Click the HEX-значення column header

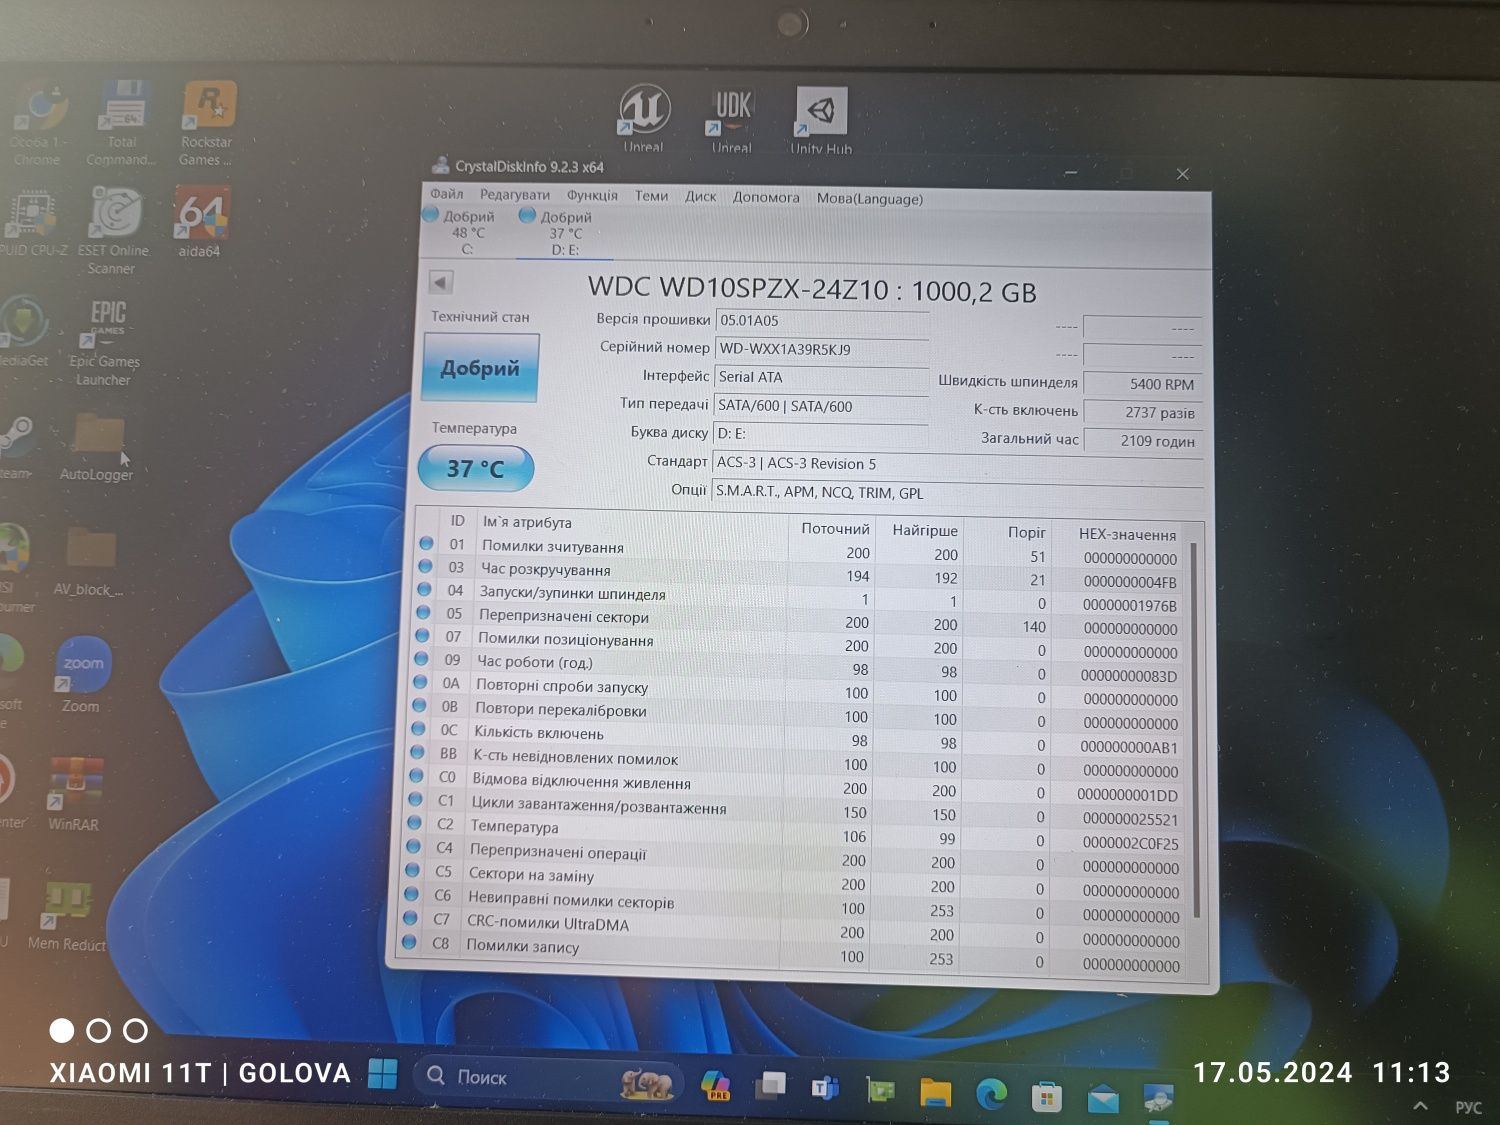1126,534
